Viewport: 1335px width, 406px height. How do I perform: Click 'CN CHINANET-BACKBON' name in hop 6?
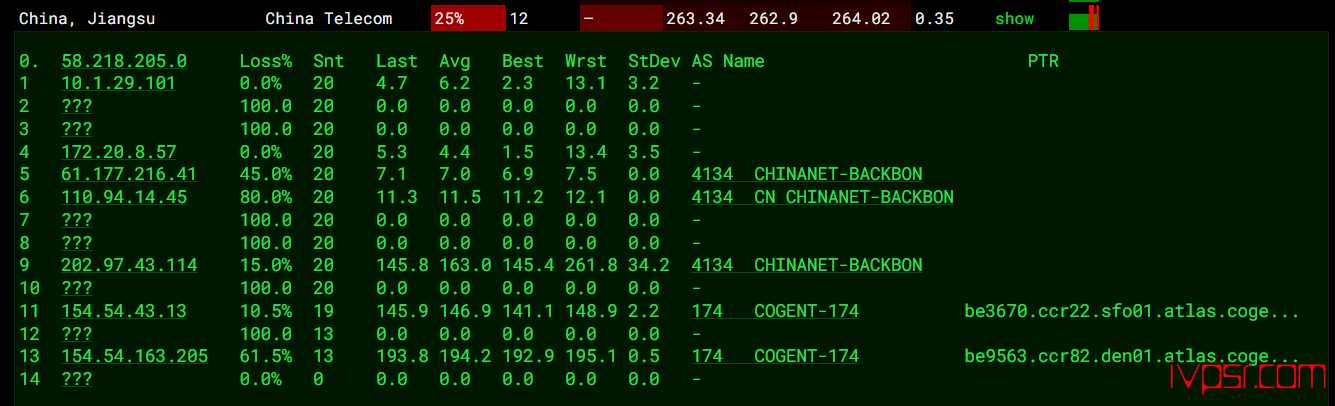(x=854, y=197)
